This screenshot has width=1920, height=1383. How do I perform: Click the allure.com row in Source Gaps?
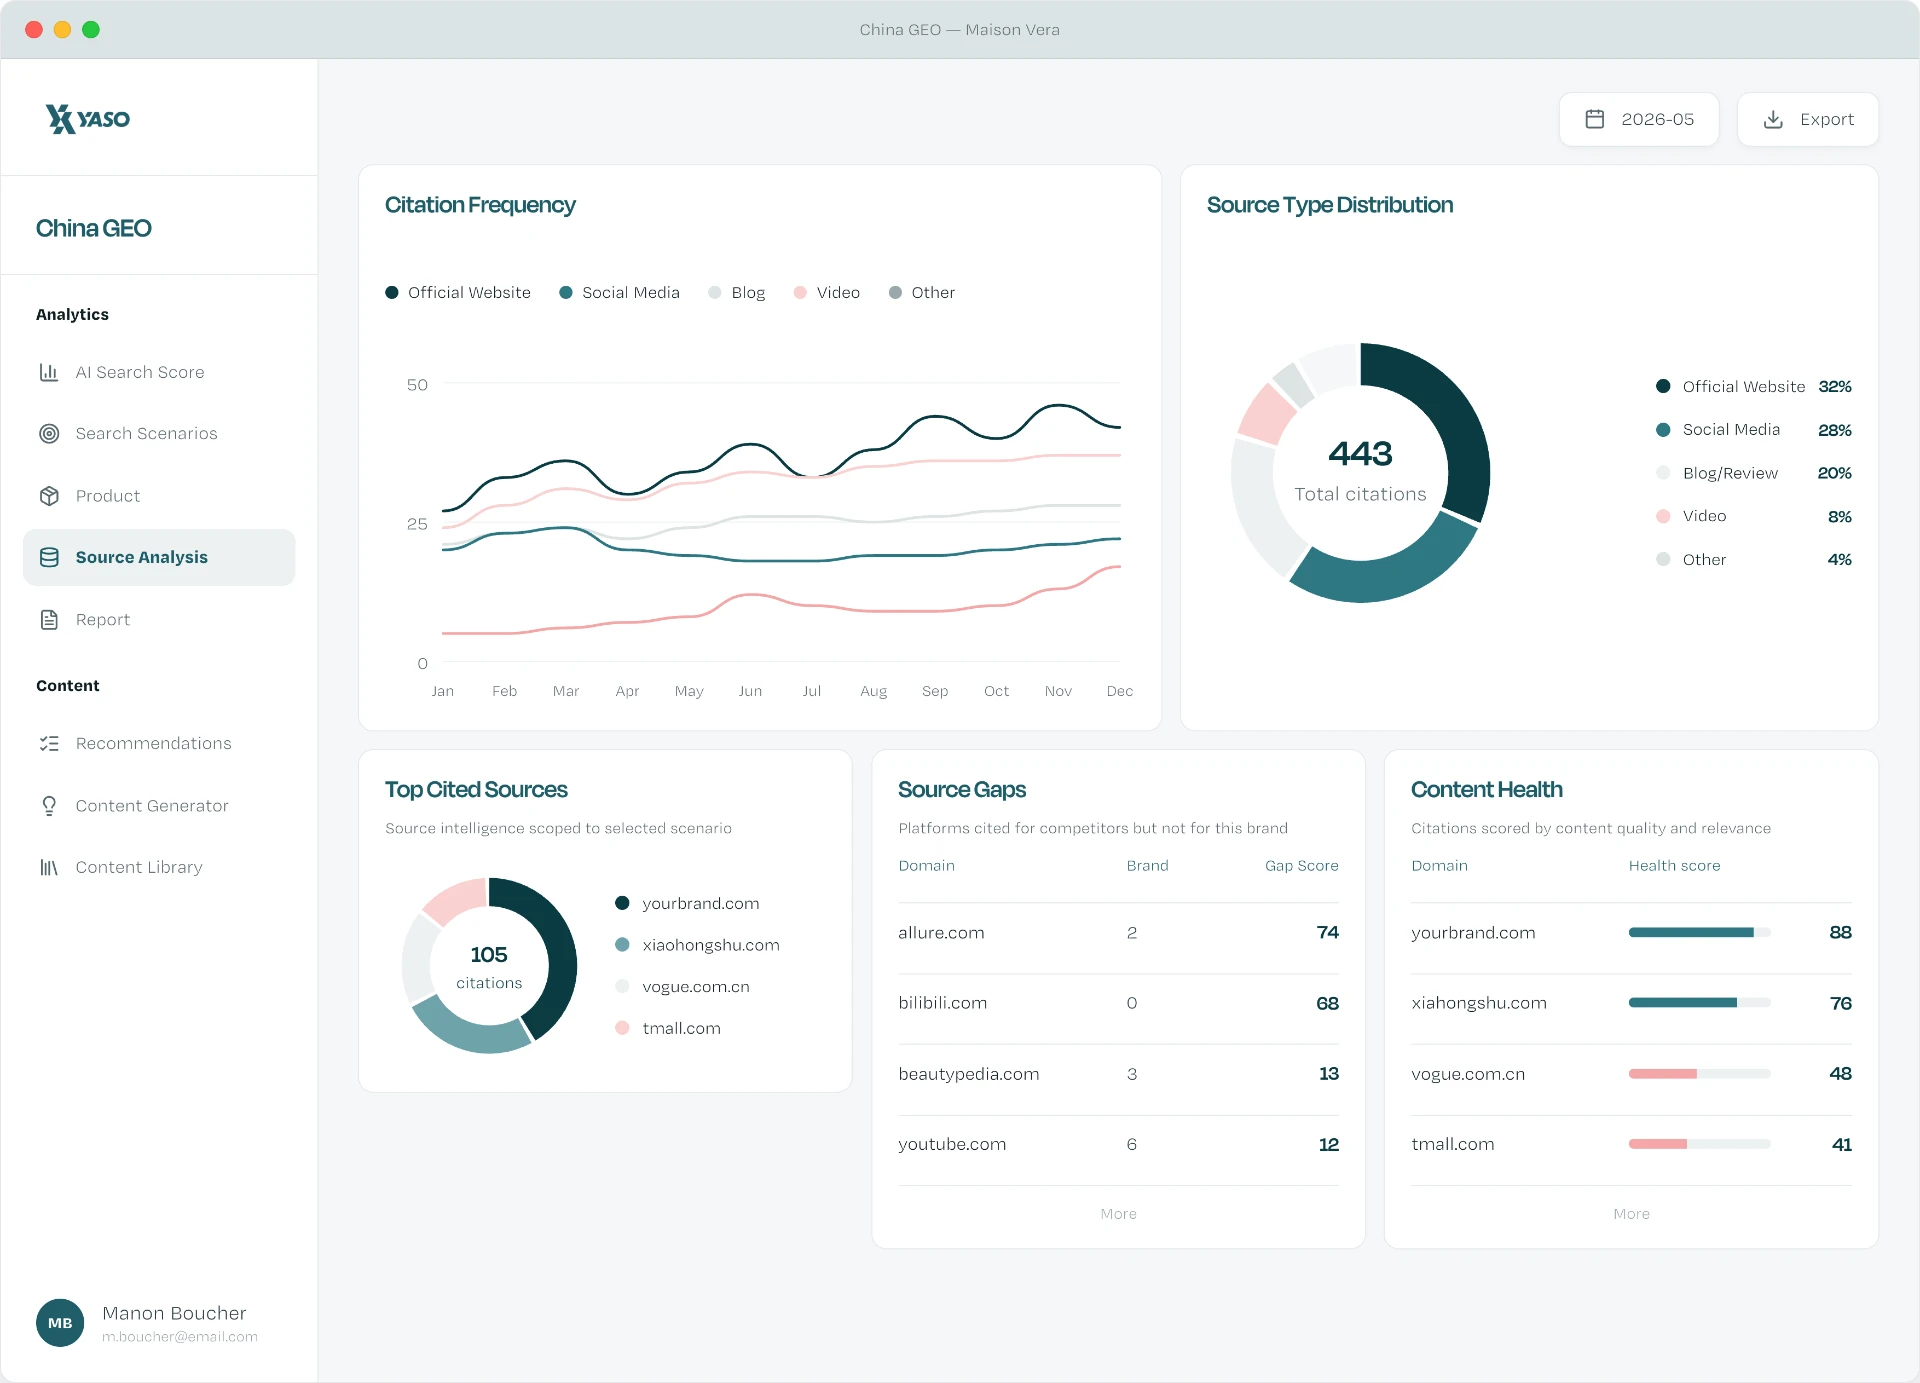(1118, 933)
